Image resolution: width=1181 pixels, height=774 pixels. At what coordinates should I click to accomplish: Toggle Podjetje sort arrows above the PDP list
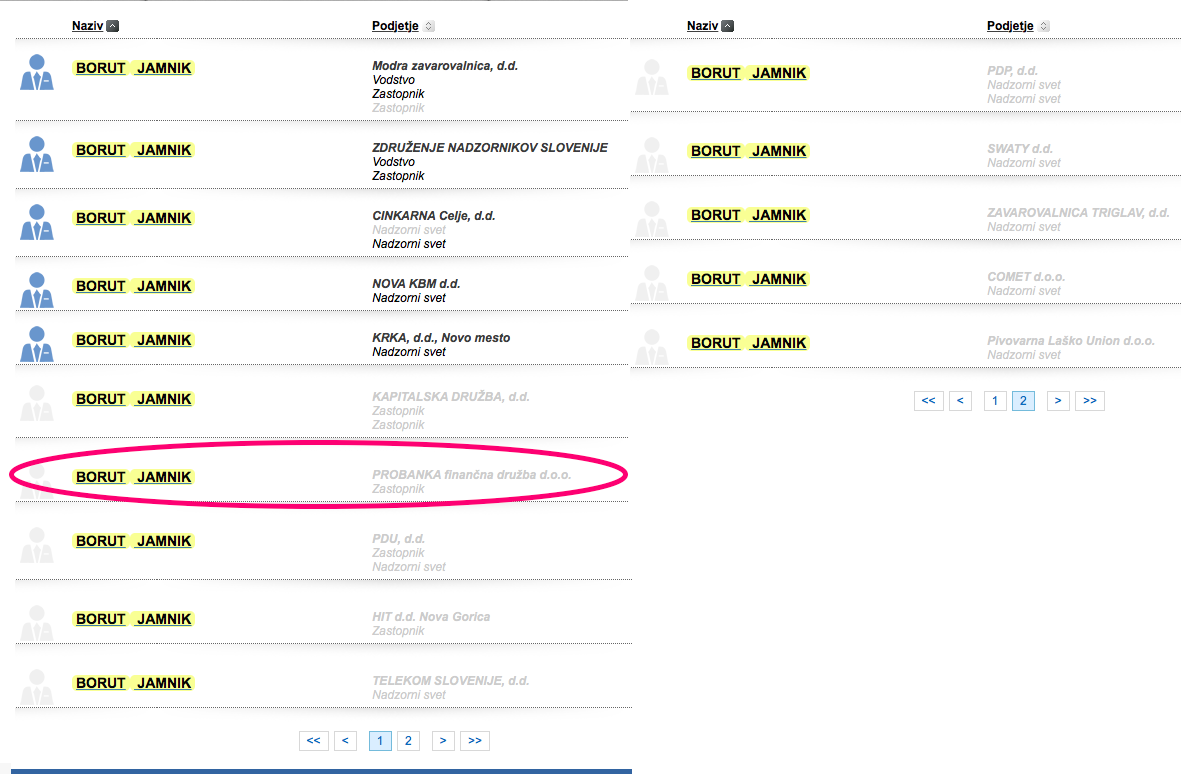[1044, 26]
